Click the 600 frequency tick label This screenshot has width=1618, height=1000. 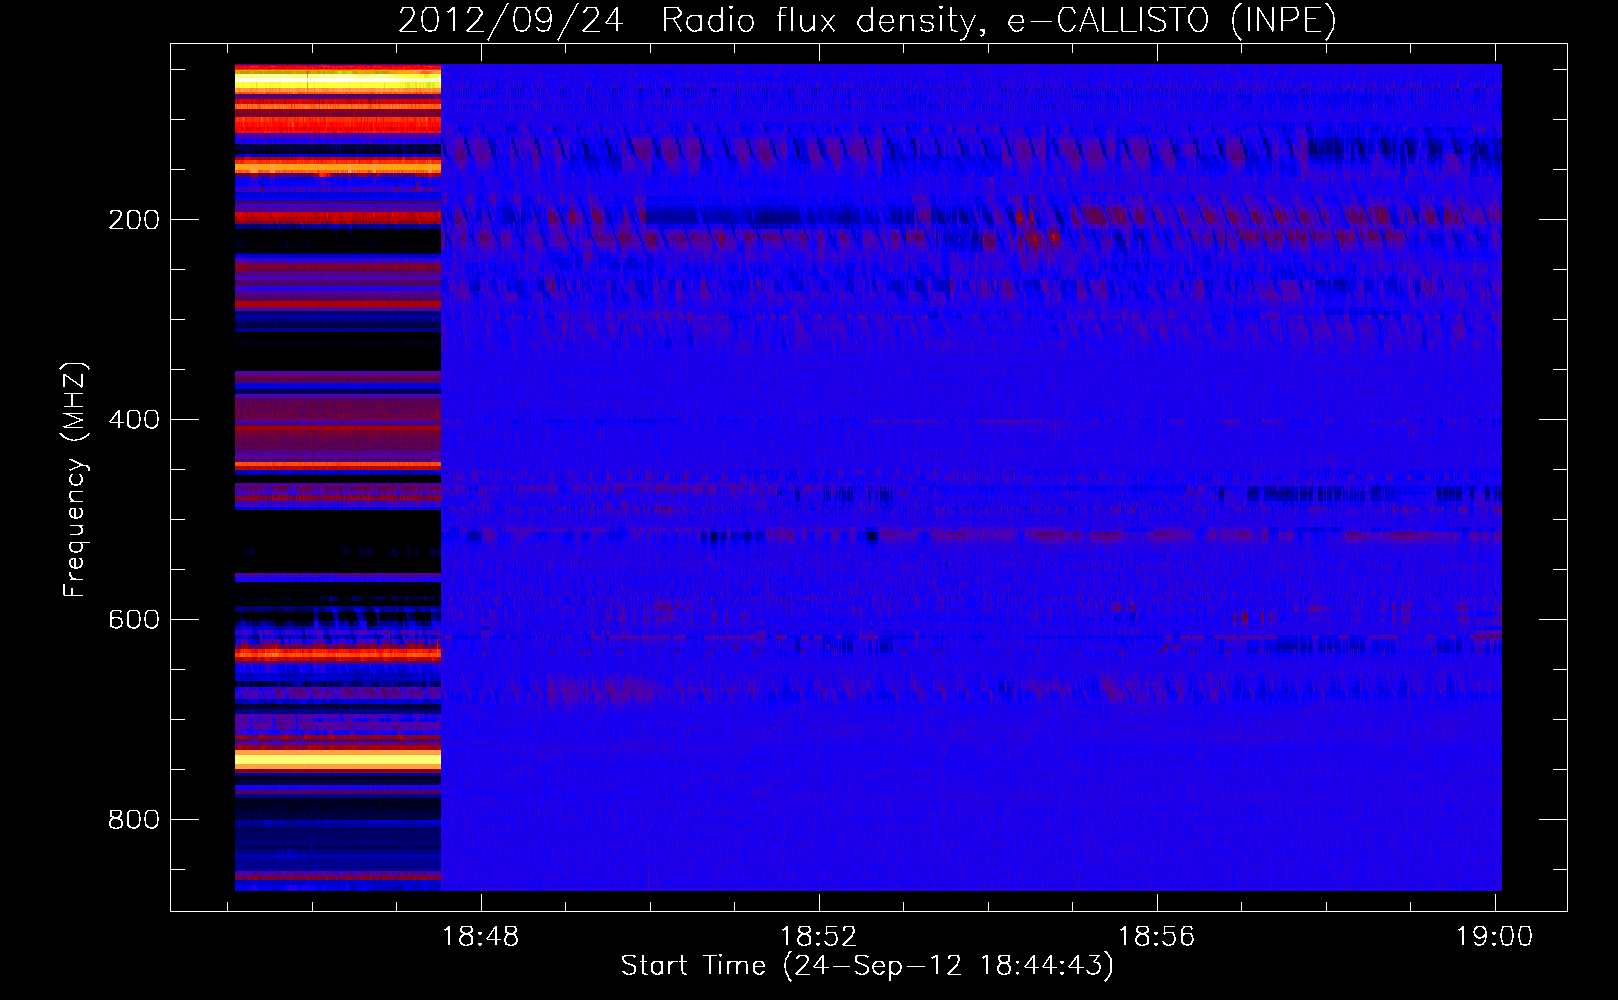pyautogui.click(x=134, y=620)
